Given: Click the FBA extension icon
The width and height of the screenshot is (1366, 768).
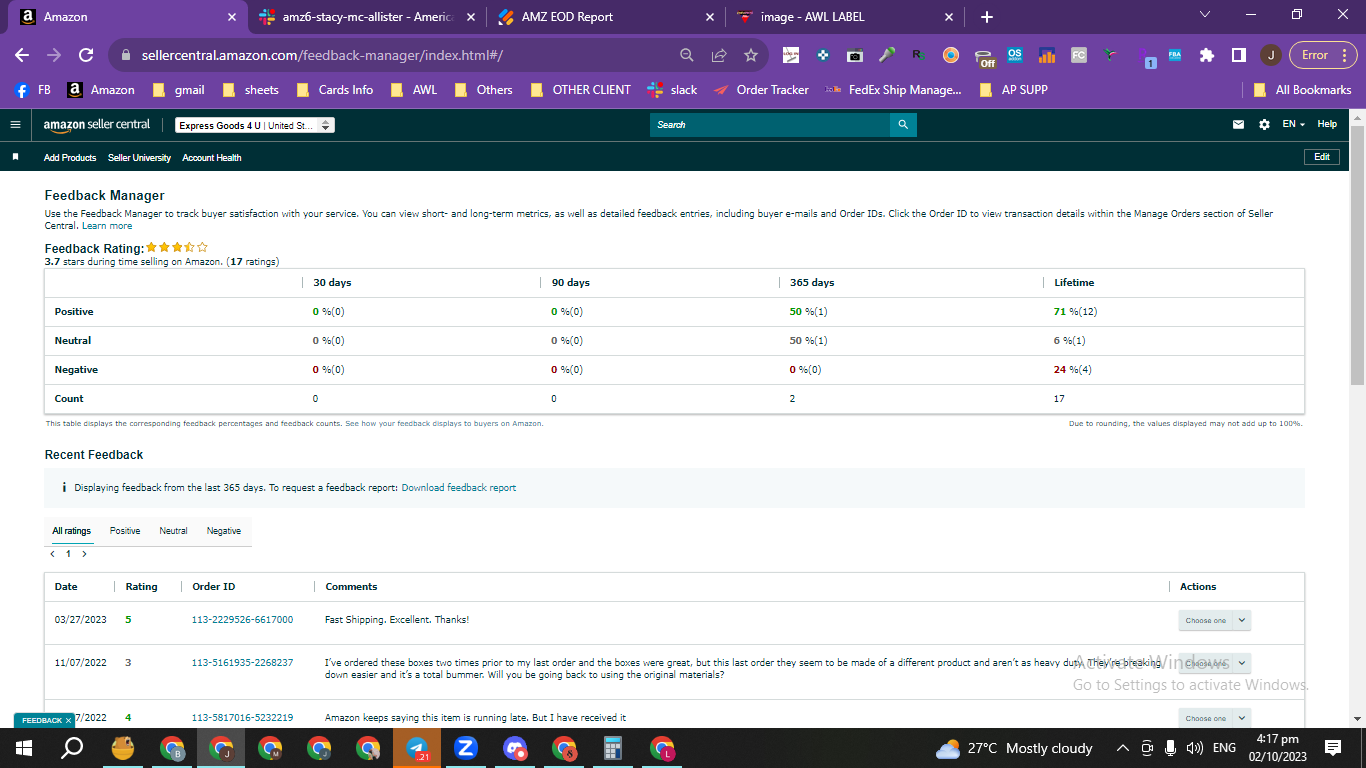Looking at the screenshot, I should click(x=1175, y=55).
